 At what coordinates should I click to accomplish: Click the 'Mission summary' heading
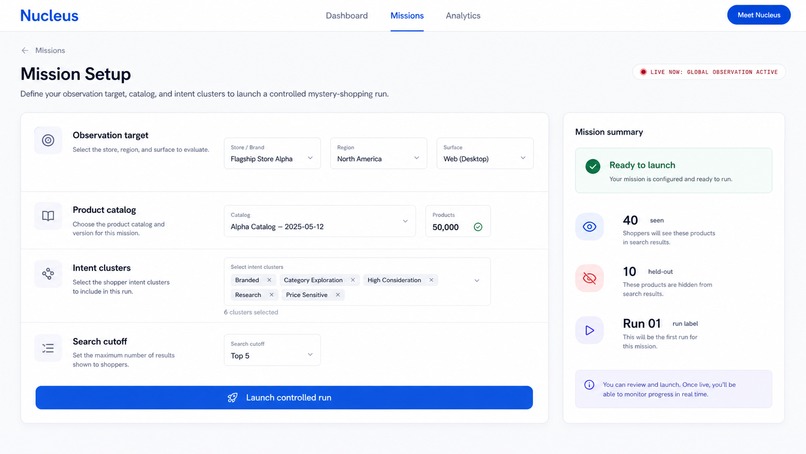coord(609,132)
